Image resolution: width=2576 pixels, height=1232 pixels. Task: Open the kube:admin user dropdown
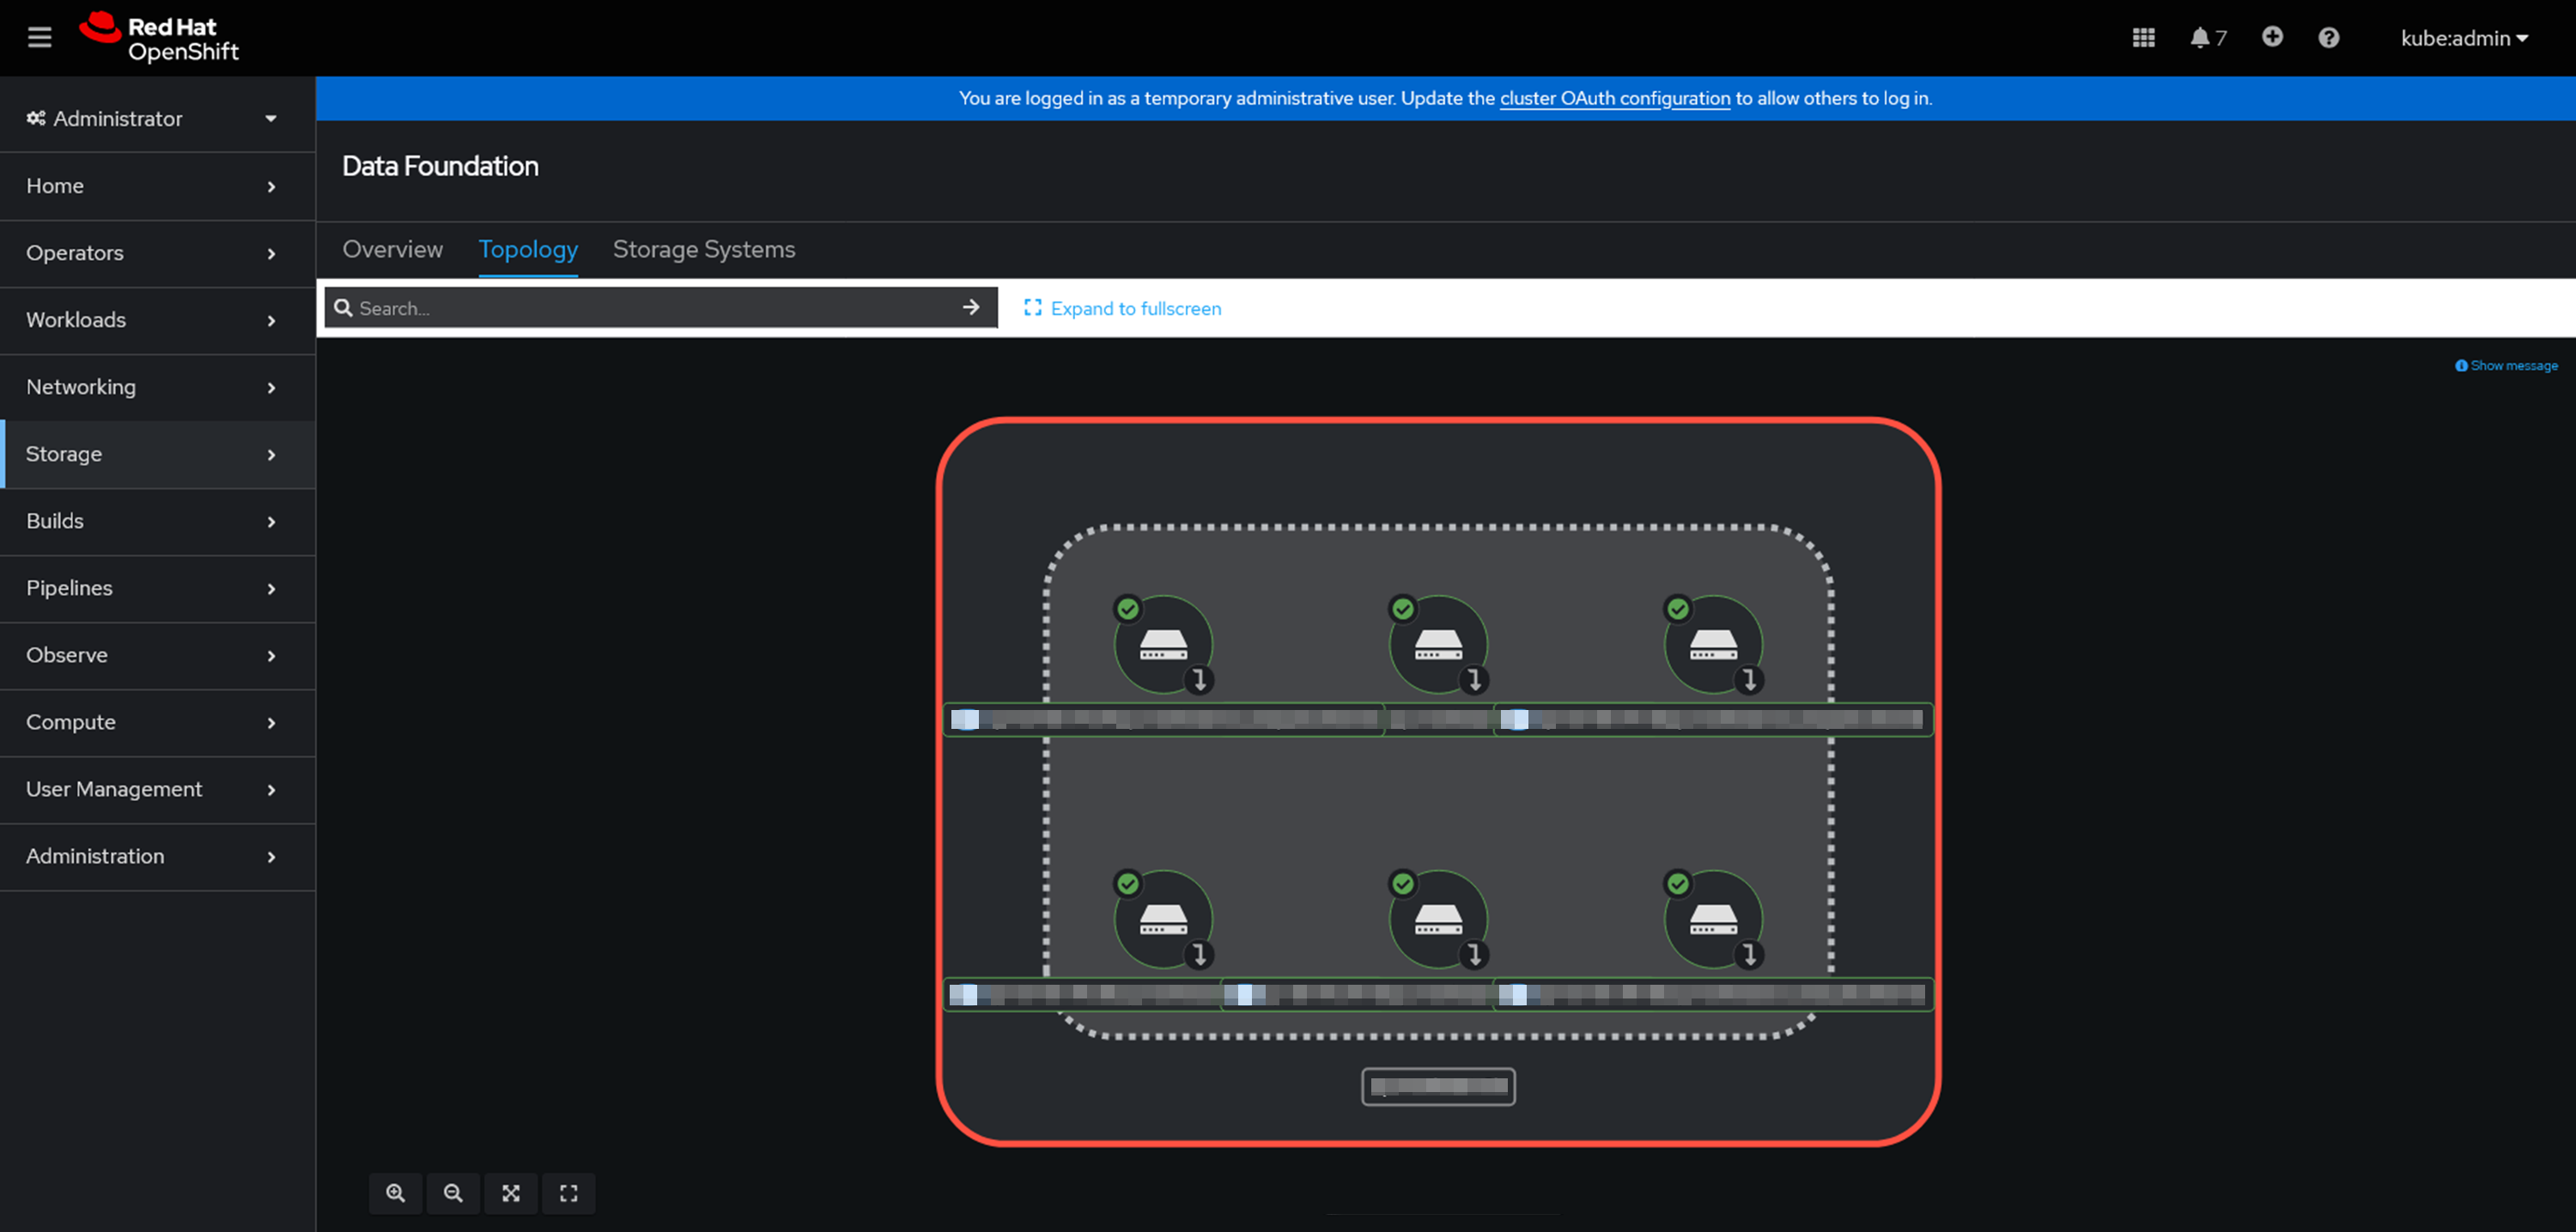(x=2463, y=38)
